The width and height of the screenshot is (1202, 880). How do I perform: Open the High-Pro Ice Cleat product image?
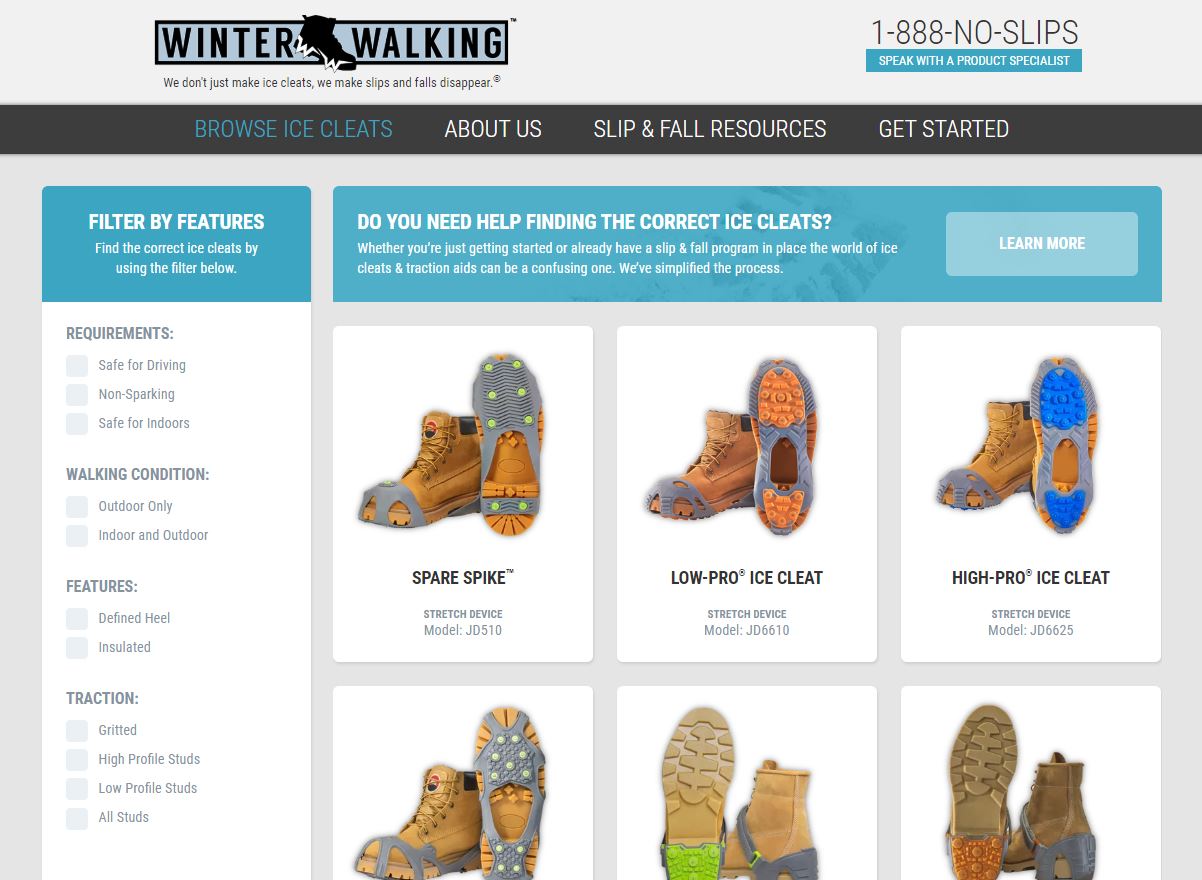(1030, 443)
